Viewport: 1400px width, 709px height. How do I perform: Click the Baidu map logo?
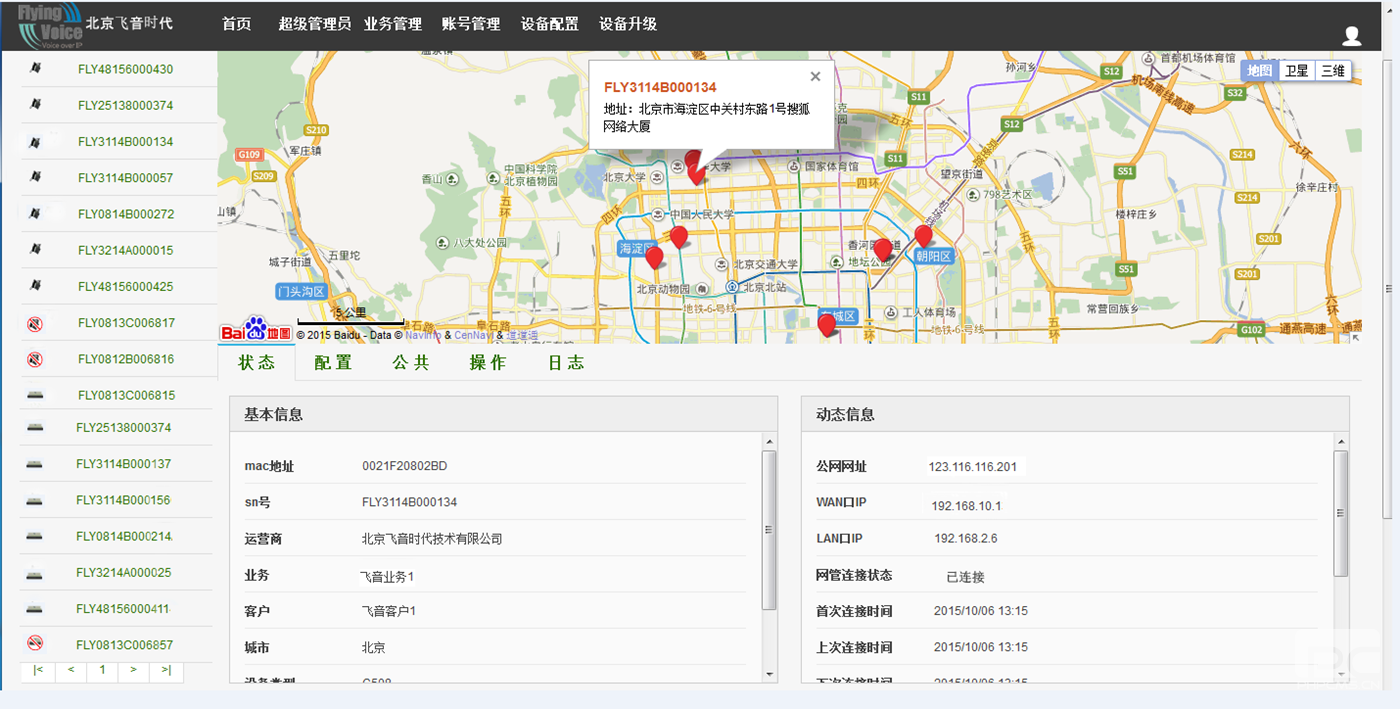tap(256, 331)
